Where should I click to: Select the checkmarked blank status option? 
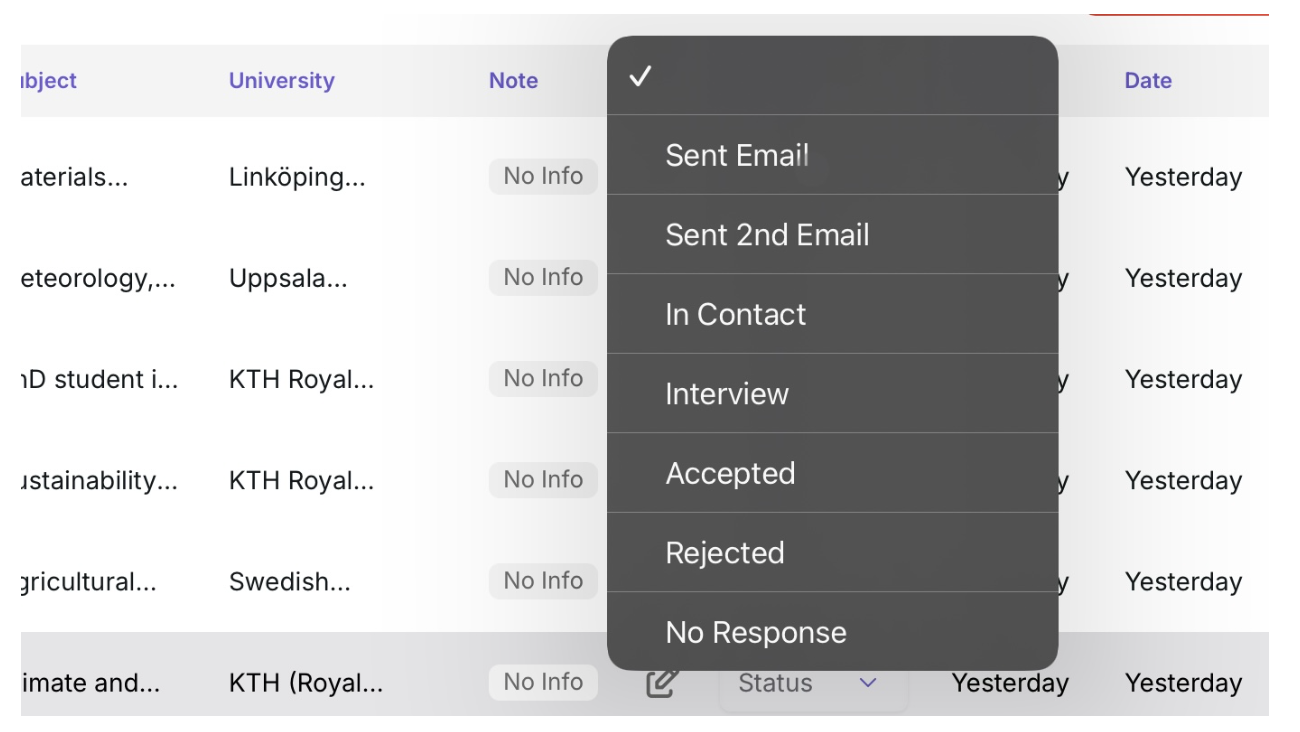coord(832,77)
